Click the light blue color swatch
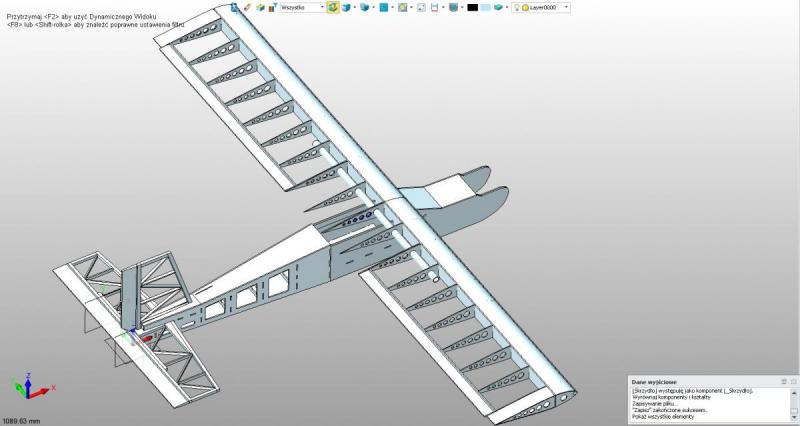 [x=486, y=7]
